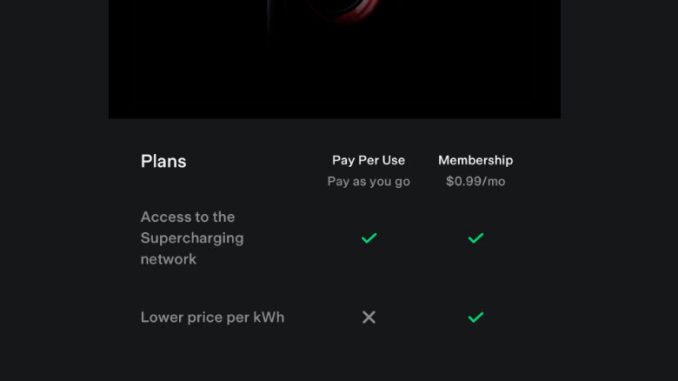678x381 pixels.
Task: Click the 'Lower price per kWh' row label
Action: tap(212, 317)
